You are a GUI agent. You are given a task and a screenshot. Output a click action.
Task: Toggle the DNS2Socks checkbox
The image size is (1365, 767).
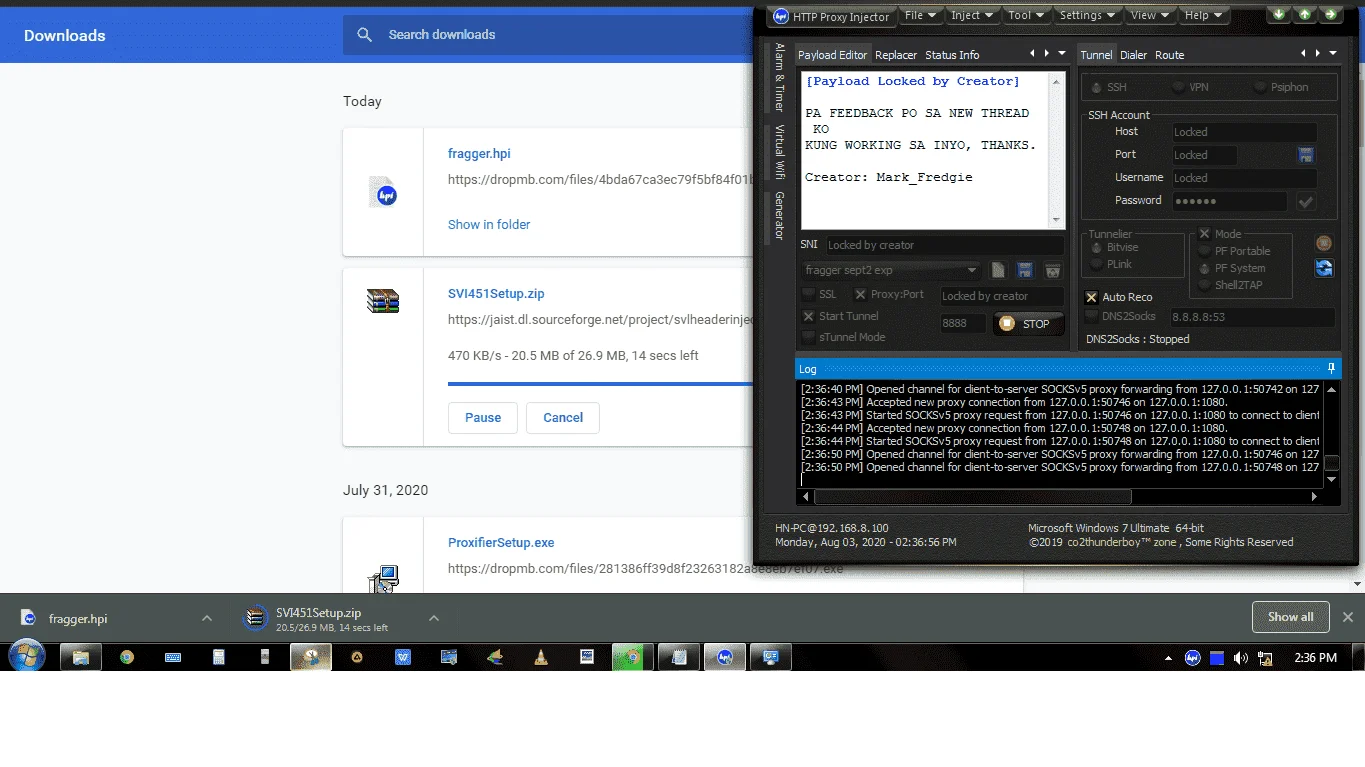[x=1092, y=316]
